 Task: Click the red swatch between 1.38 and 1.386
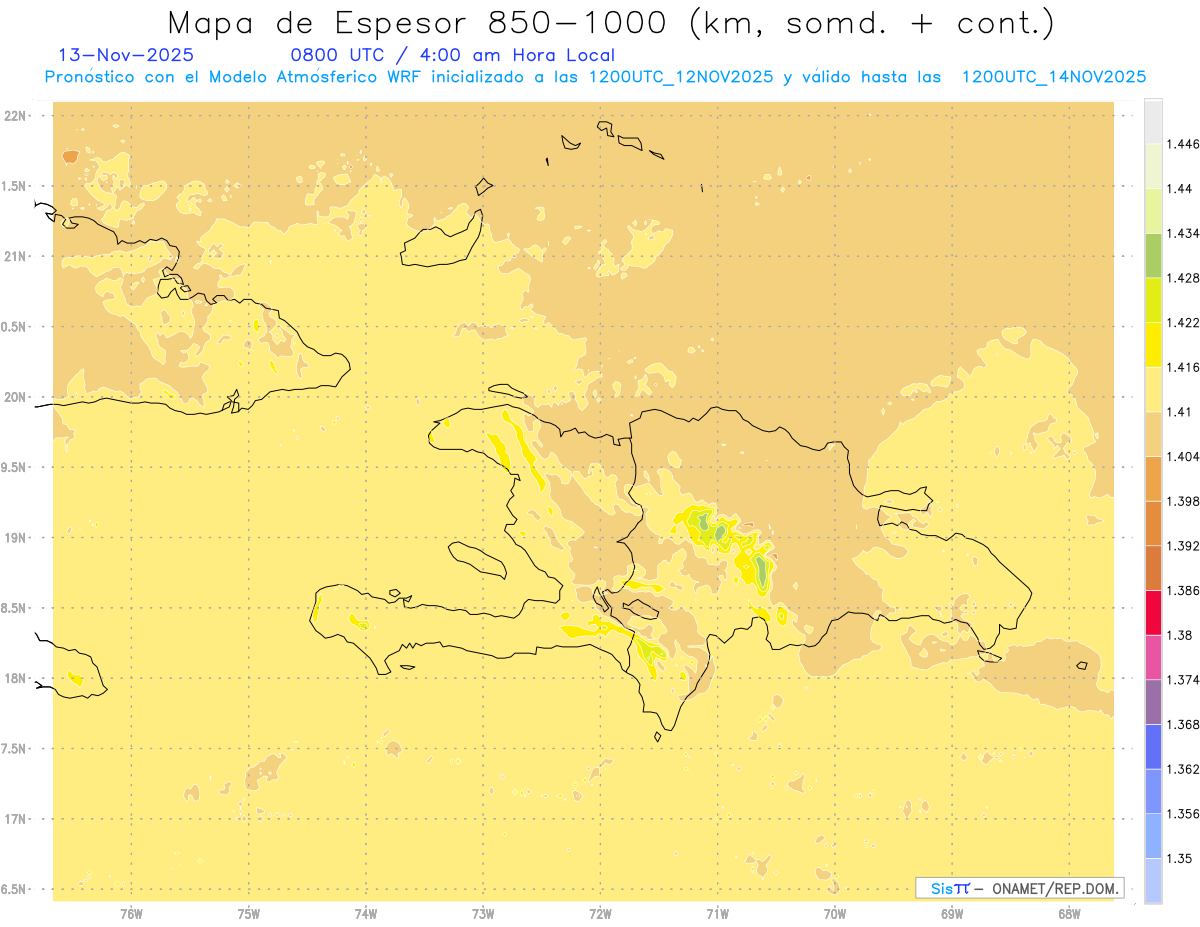(x=1153, y=612)
